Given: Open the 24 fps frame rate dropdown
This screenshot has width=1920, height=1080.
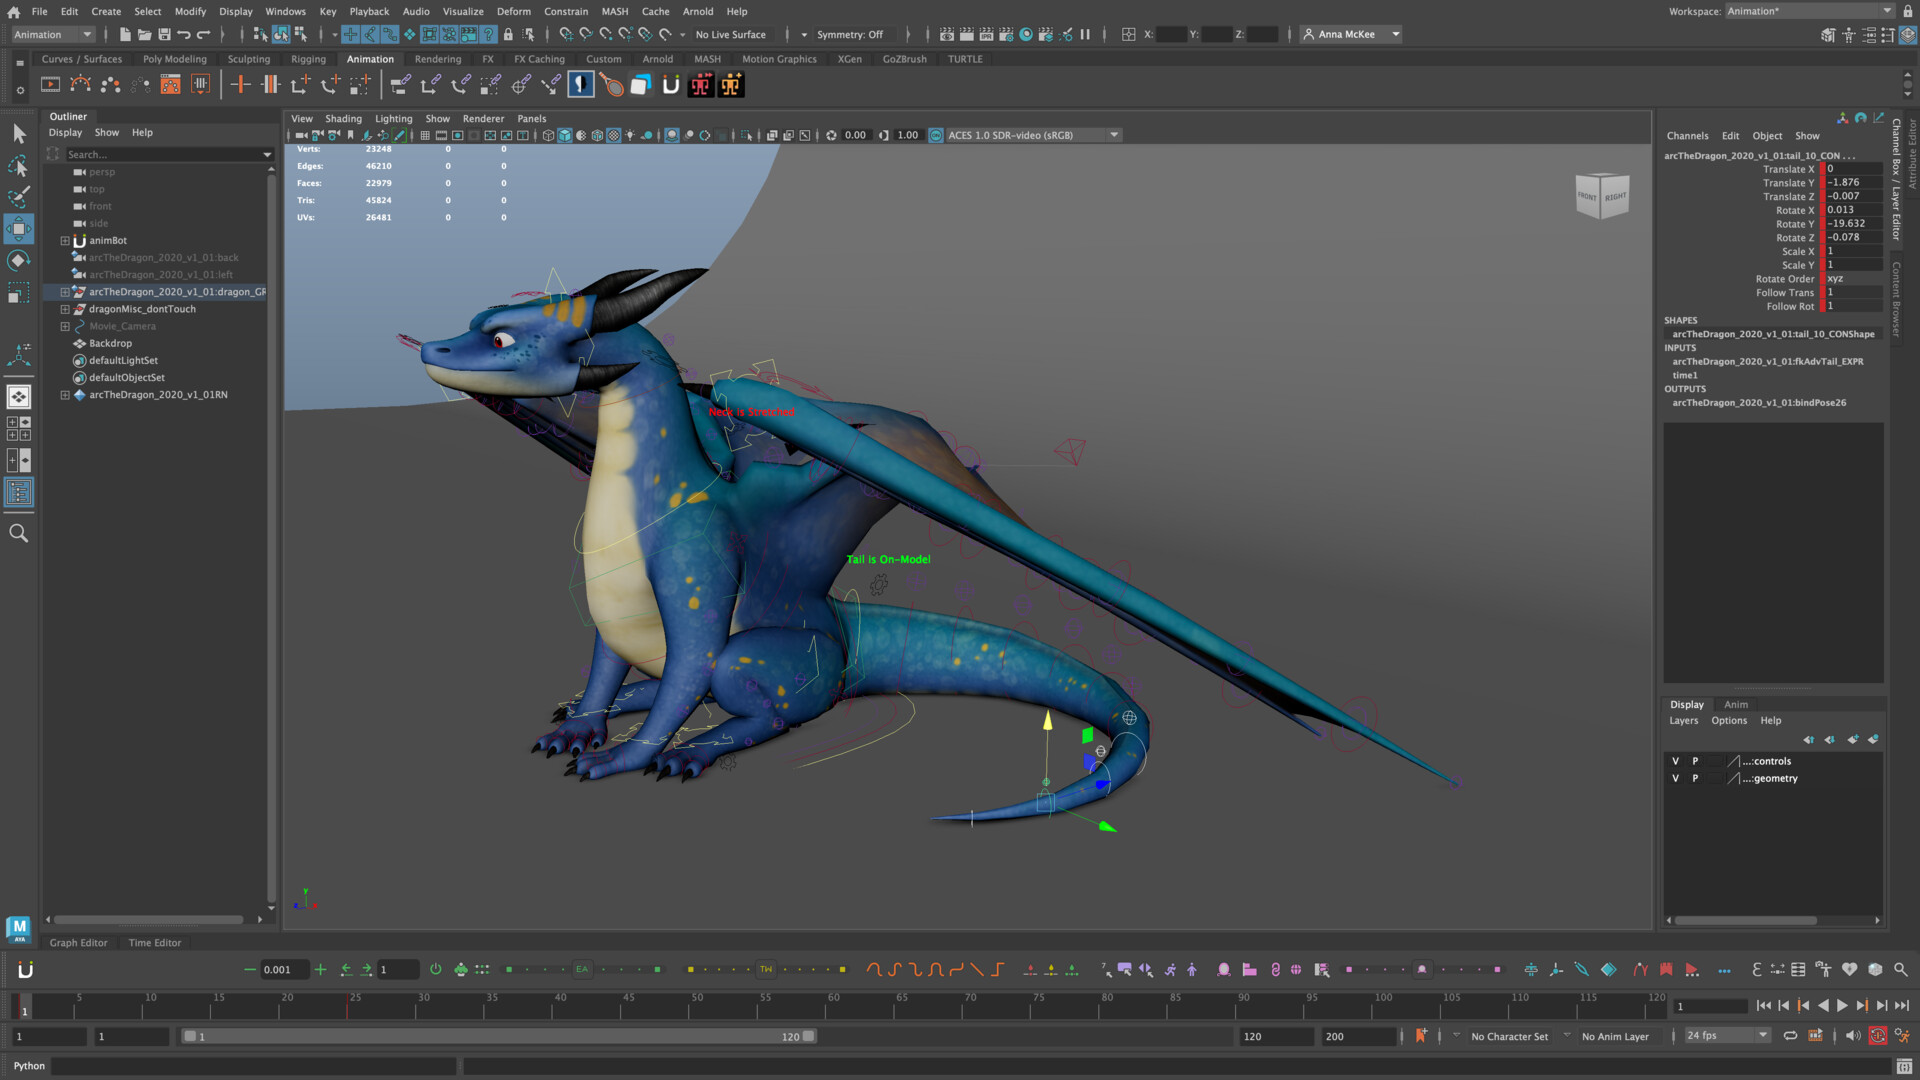Looking at the screenshot, I should pos(1726,1036).
